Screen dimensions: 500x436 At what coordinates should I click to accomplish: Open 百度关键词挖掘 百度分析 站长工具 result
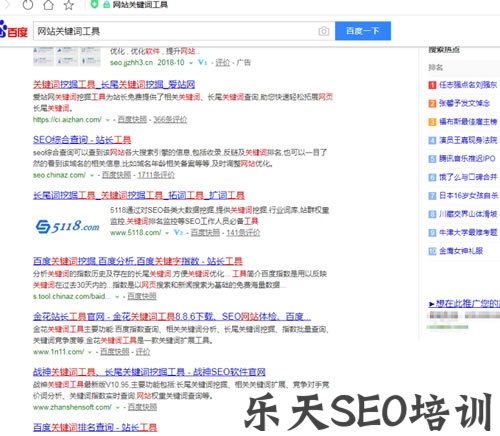[138, 261]
